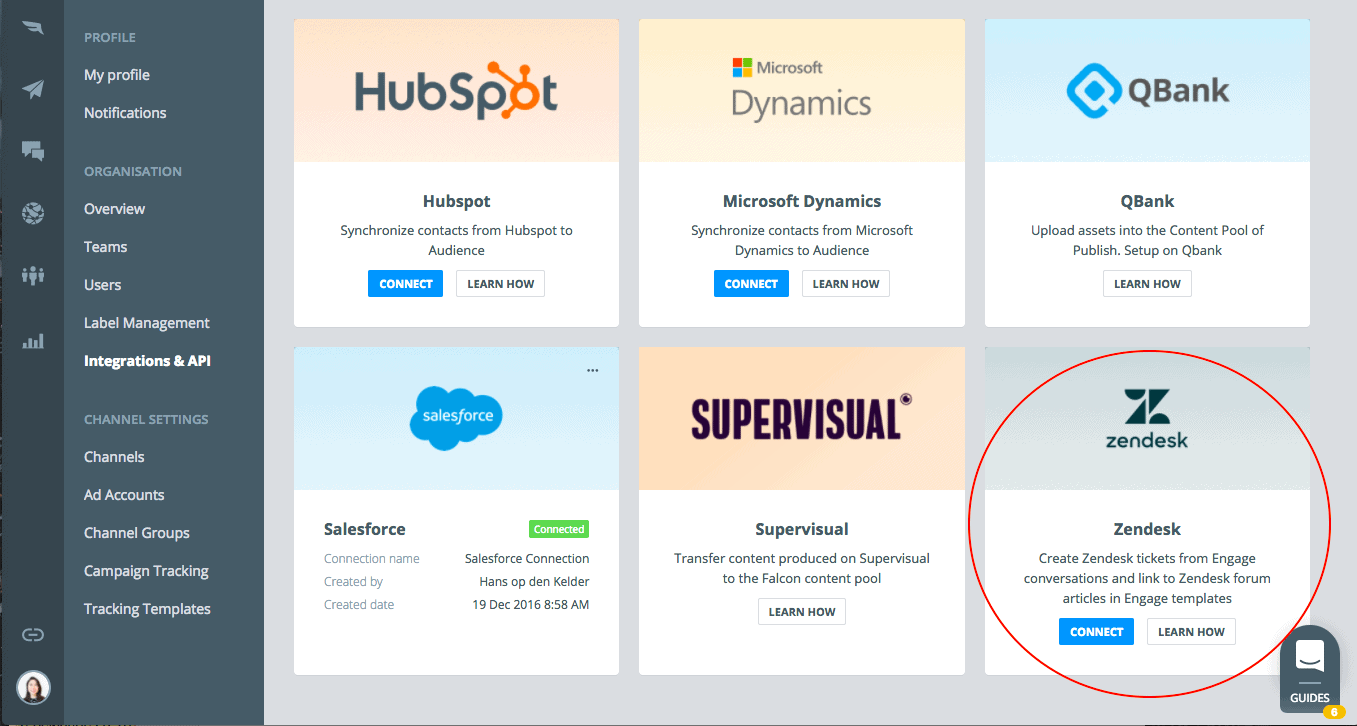Open the Engage chat bubbles icon
The width and height of the screenshot is (1357, 726).
pyautogui.click(x=33, y=152)
